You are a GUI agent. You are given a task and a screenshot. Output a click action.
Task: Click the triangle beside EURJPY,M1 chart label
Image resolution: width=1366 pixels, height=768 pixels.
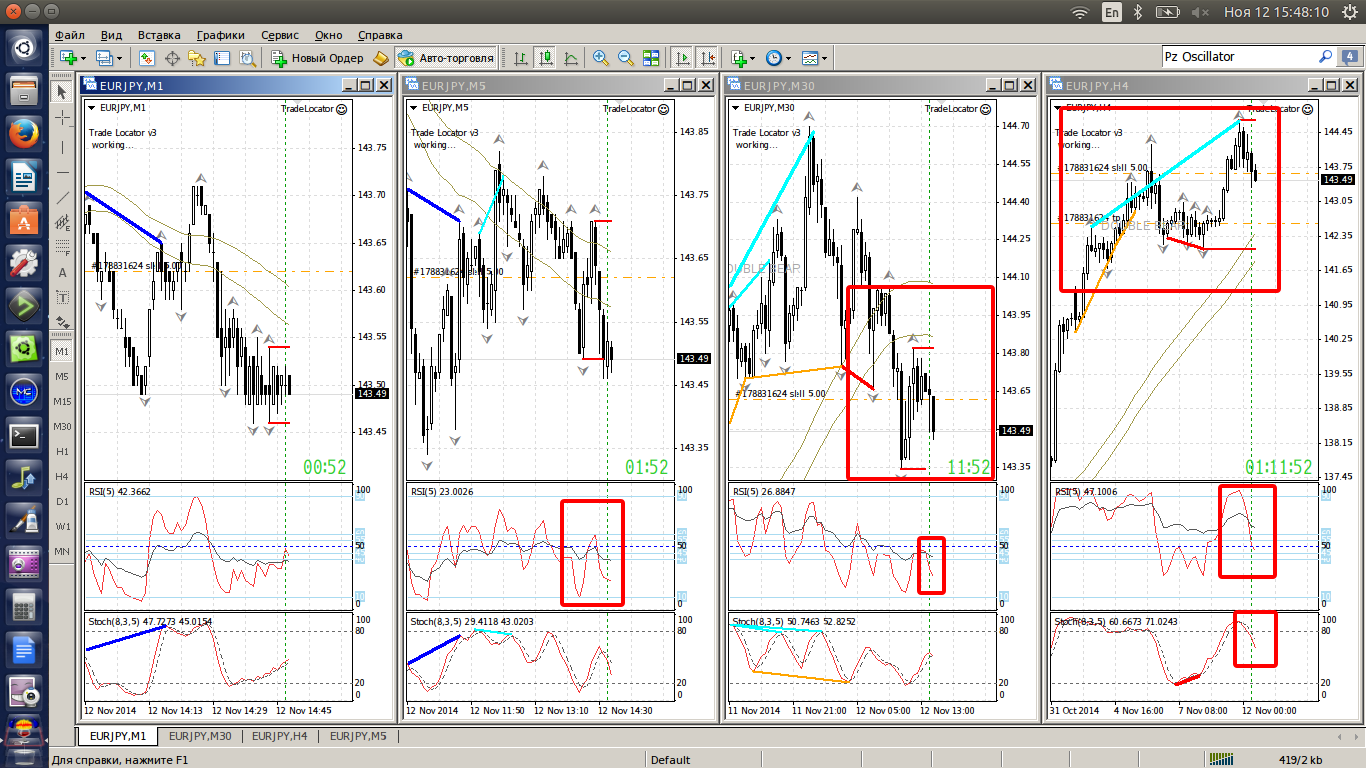tap(92, 107)
